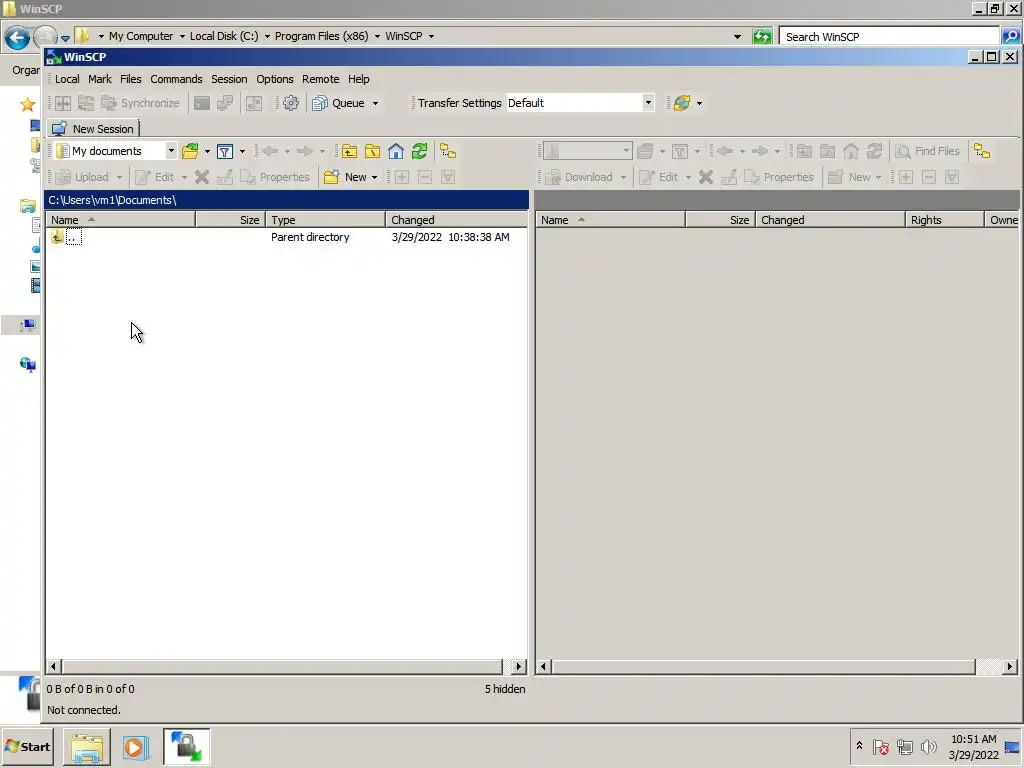Expand the update globe dropdown arrow

pyautogui.click(x=699, y=103)
